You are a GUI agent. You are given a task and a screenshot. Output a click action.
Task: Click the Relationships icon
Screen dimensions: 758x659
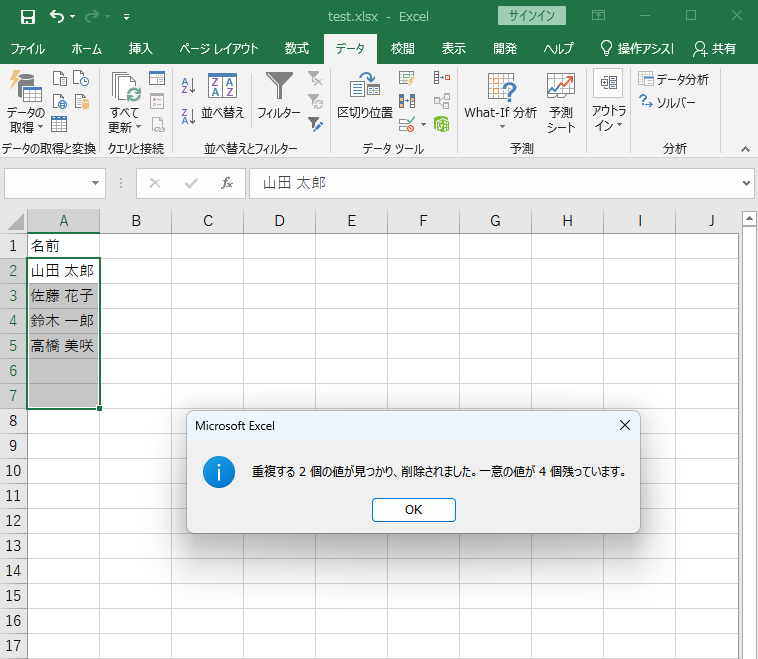[x=441, y=101]
